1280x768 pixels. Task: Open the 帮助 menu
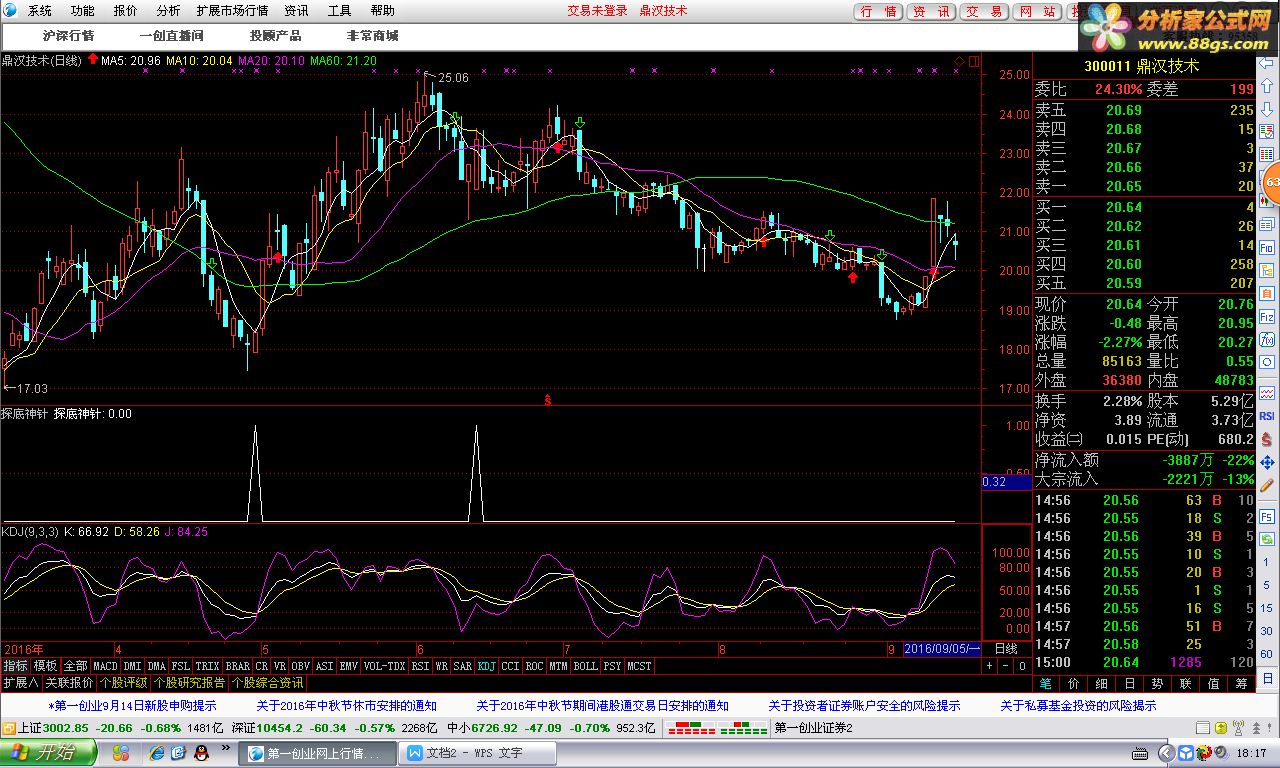click(382, 11)
